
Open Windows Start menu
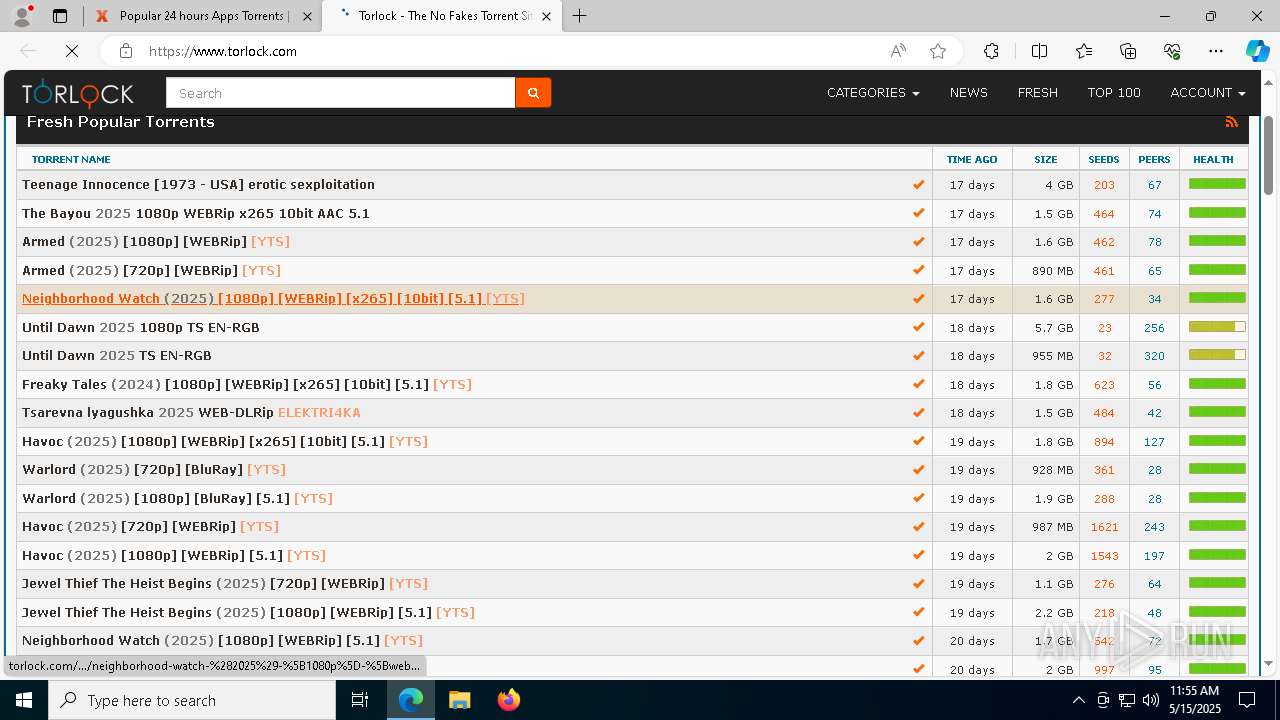23,700
